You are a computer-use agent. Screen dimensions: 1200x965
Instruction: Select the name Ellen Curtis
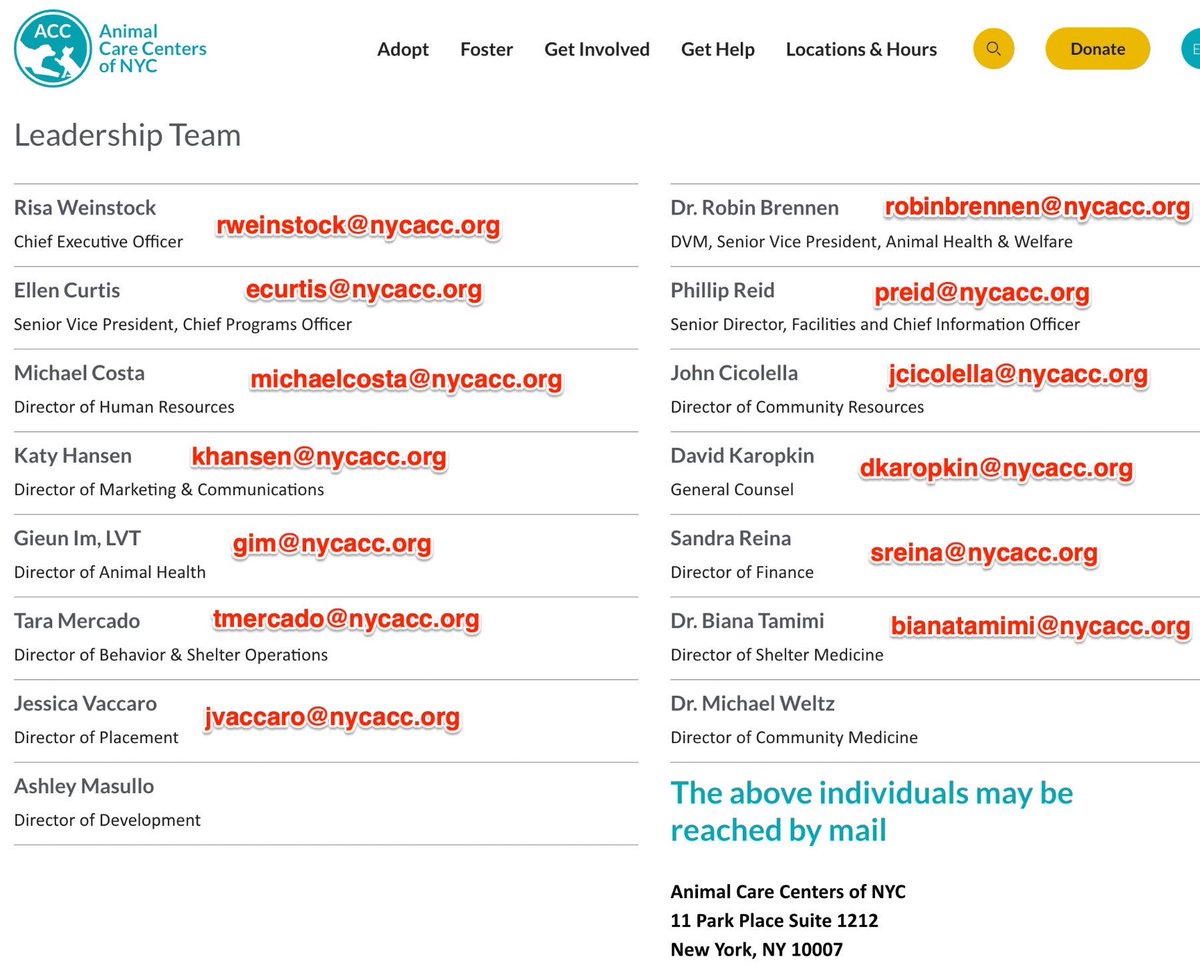[x=67, y=290]
